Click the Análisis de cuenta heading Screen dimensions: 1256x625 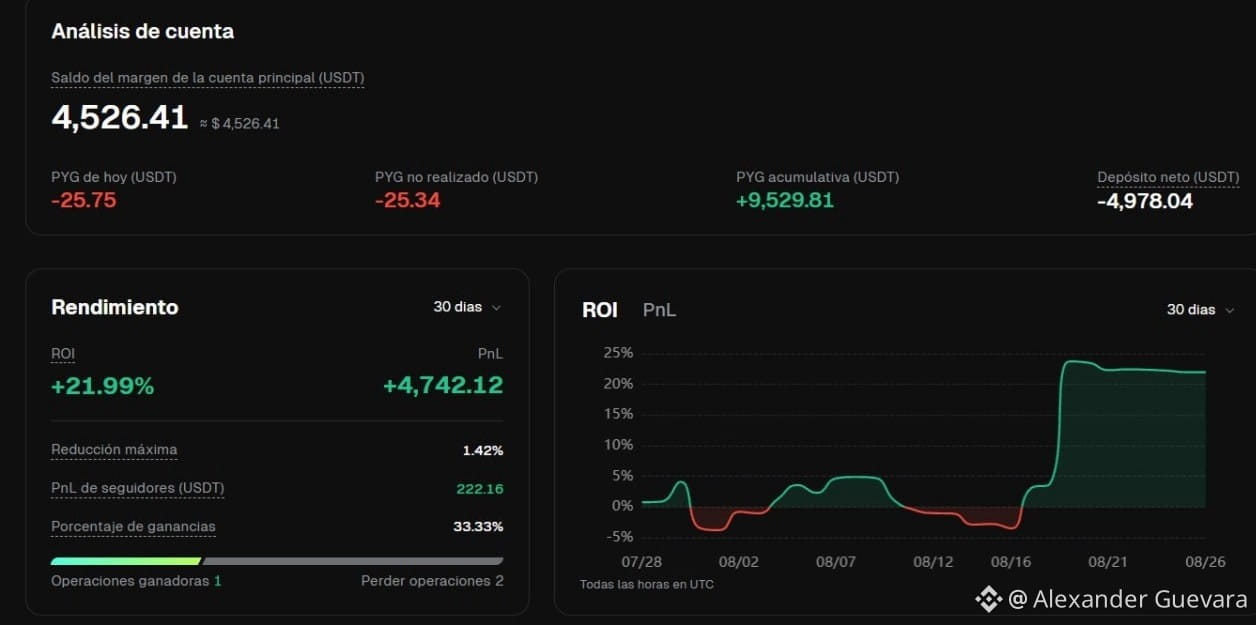coord(143,31)
